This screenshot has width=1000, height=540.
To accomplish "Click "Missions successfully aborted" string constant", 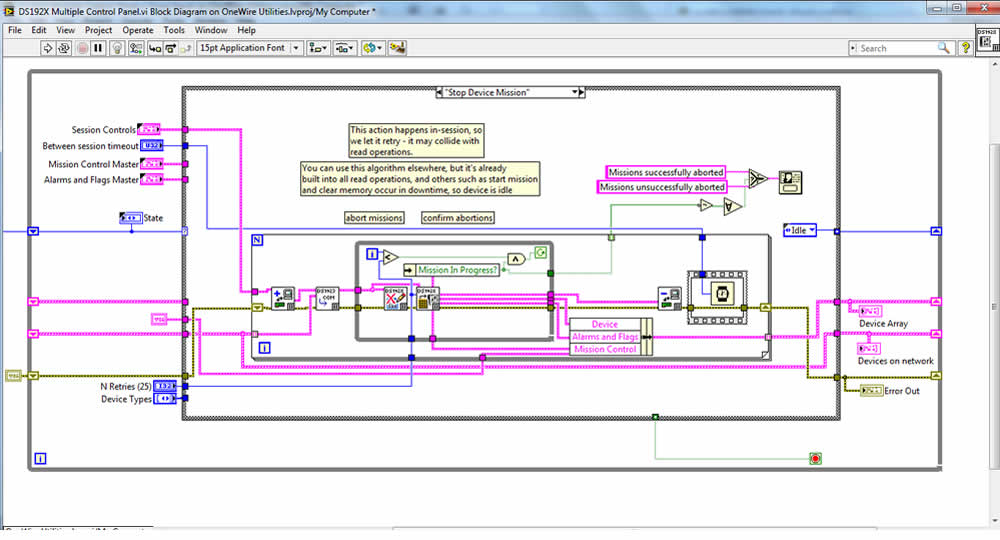I will tap(666, 172).
